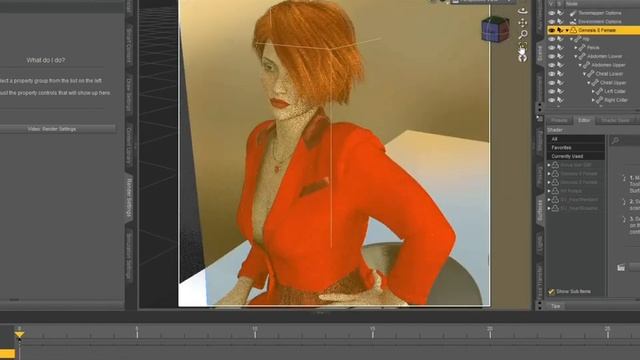This screenshot has width=640, height=360.
Task: Select the All shader filter
Action: pos(576,139)
